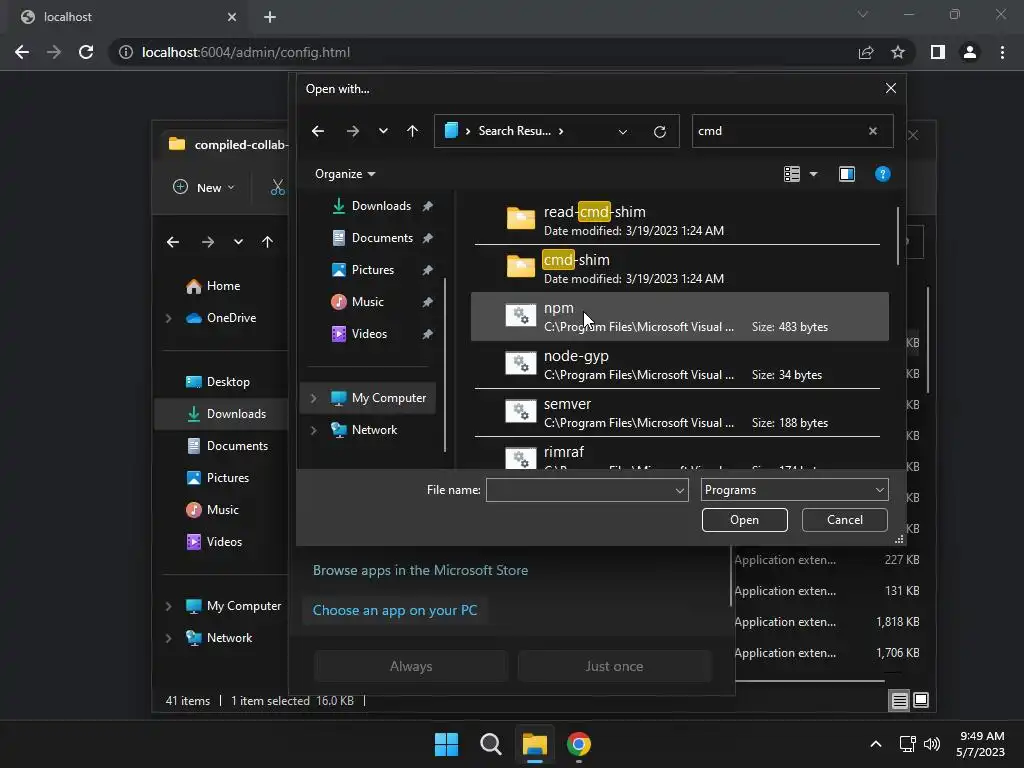This screenshot has height=768, width=1024.
Task: Open the Organize menu
Action: [x=345, y=174]
